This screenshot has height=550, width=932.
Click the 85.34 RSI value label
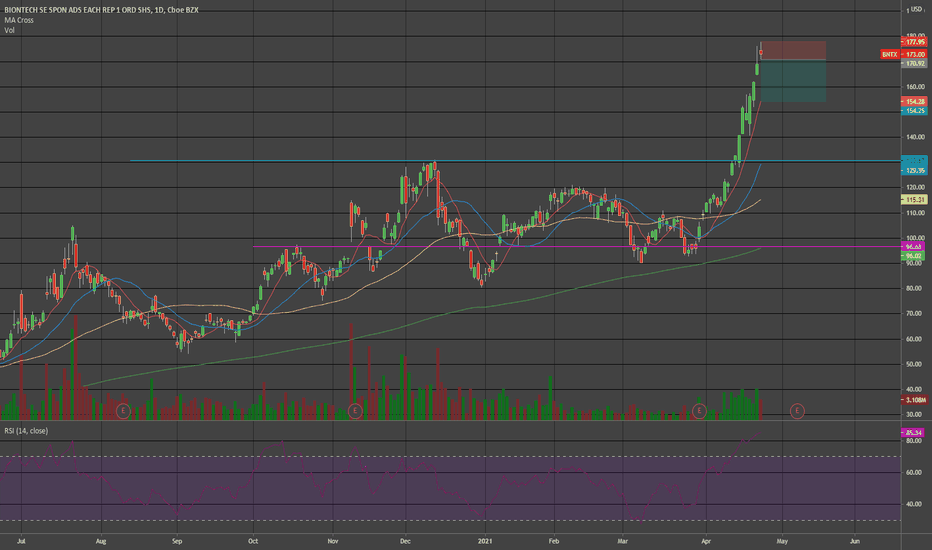tap(912, 433)
